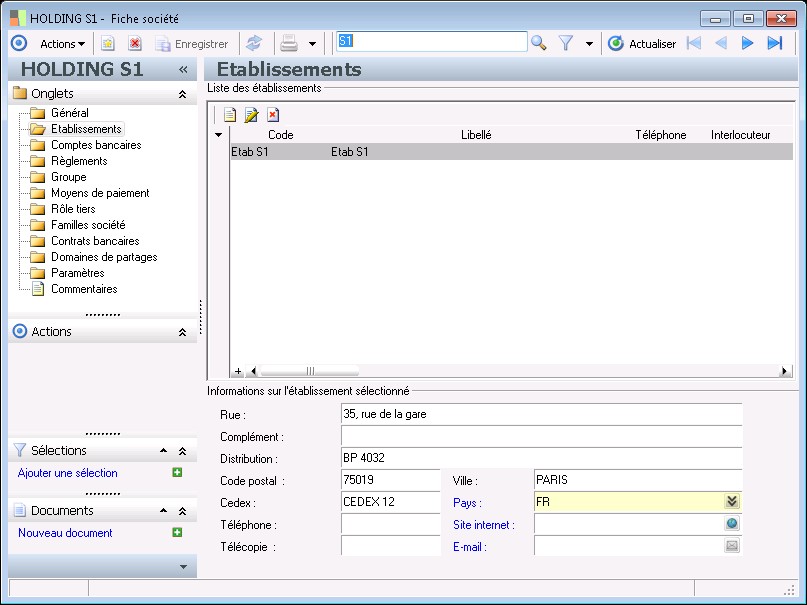Expand the Pays country dropdown

coord(732,502)
